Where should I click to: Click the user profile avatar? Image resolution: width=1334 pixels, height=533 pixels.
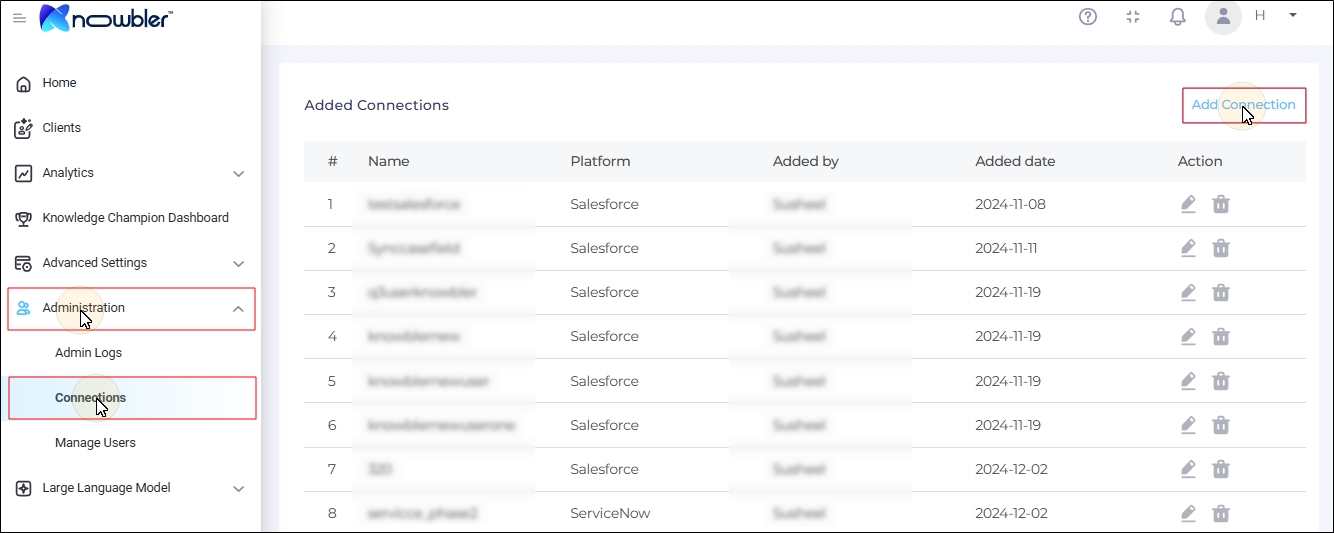click(x=1223, y=16)
